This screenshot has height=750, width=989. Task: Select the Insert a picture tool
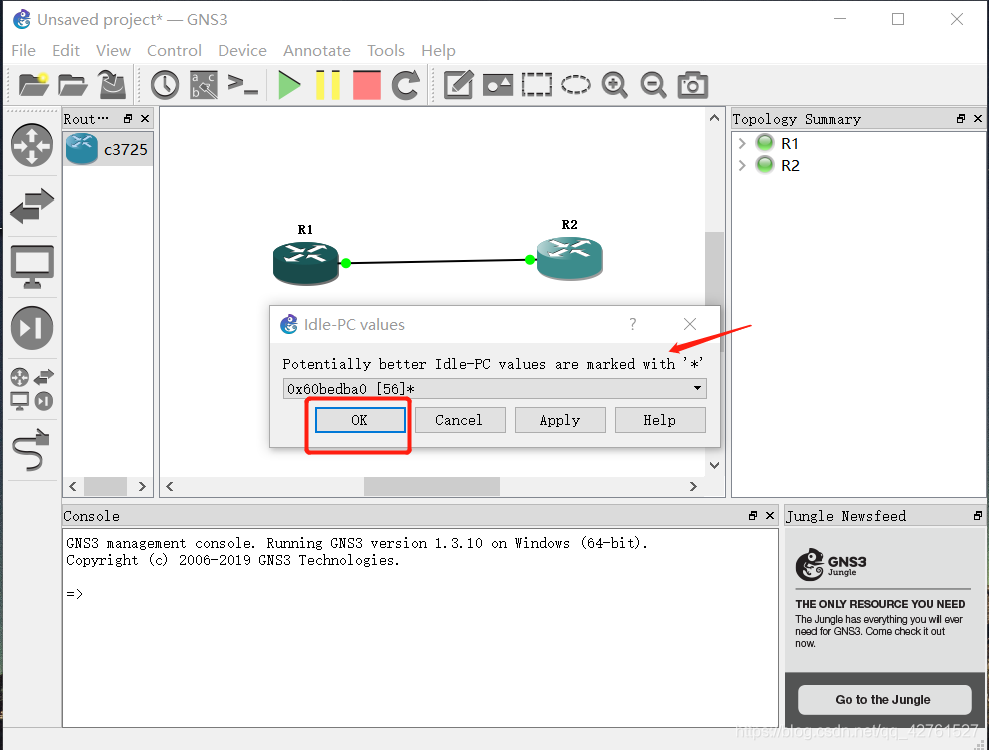tap(498, 85)
